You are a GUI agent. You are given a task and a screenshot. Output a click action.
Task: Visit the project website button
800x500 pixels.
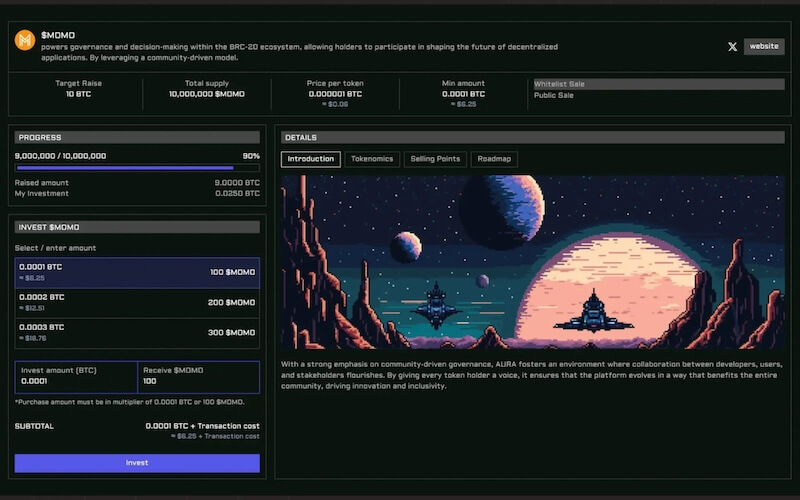click(x=764, y=46)
